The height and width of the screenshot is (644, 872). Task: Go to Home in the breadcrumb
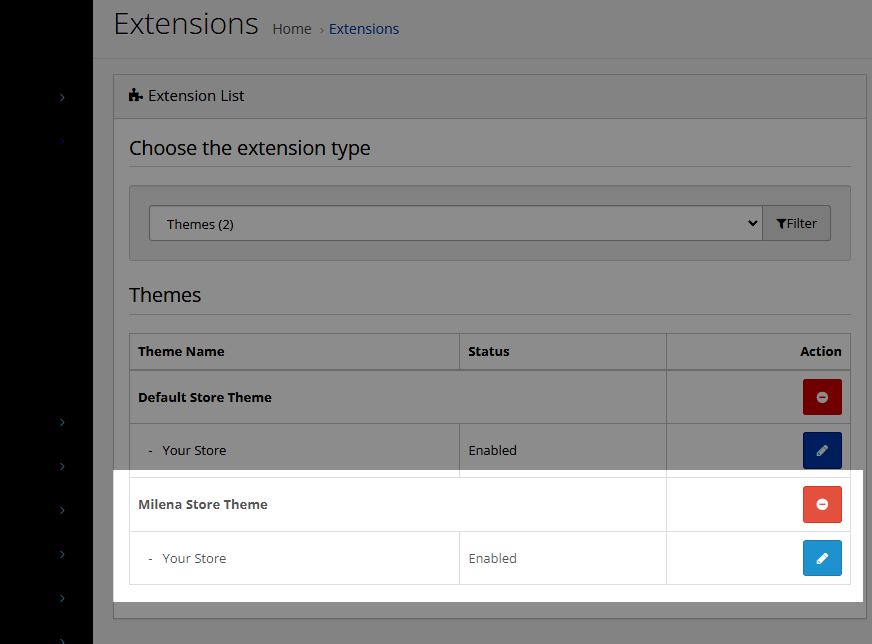[292, 29]
